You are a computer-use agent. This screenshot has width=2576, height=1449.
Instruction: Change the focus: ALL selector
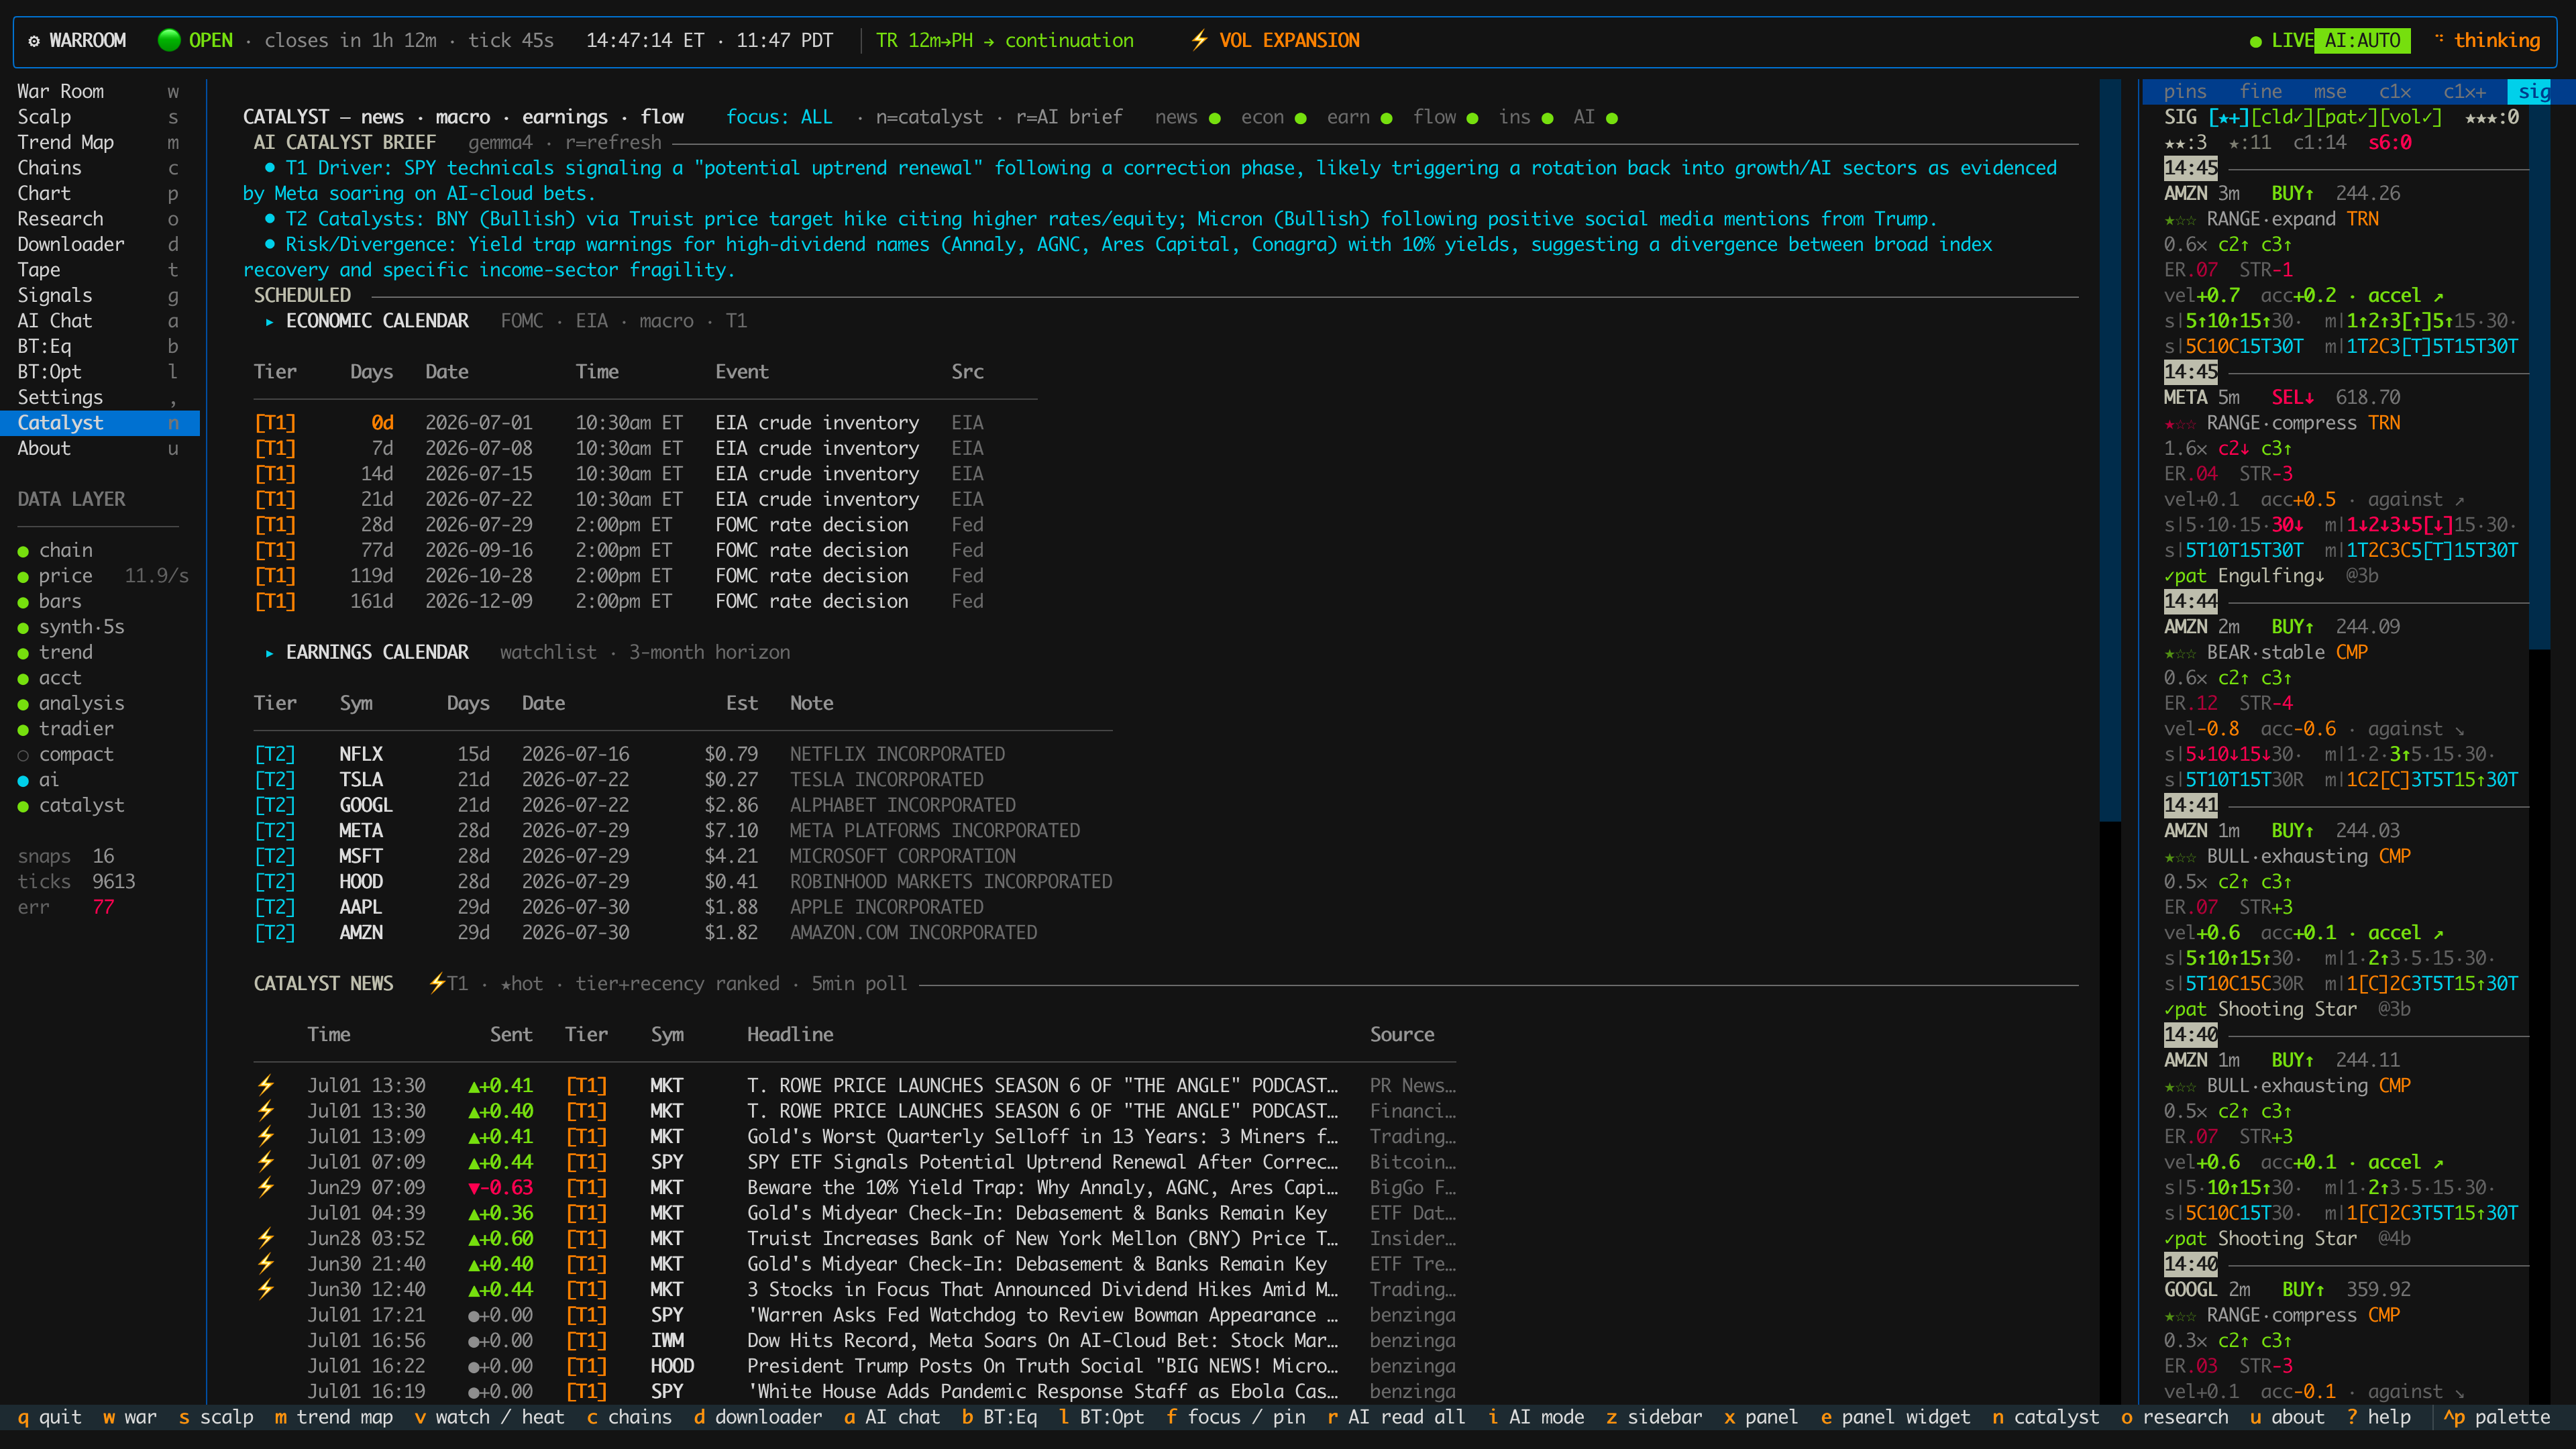[779, 117]
